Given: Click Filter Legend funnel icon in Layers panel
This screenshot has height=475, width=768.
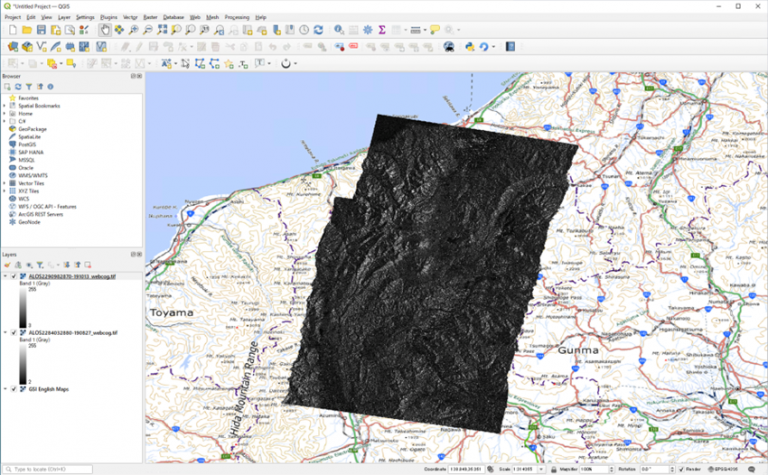Looking at the screenshot, I should click(x=40, y=265).
